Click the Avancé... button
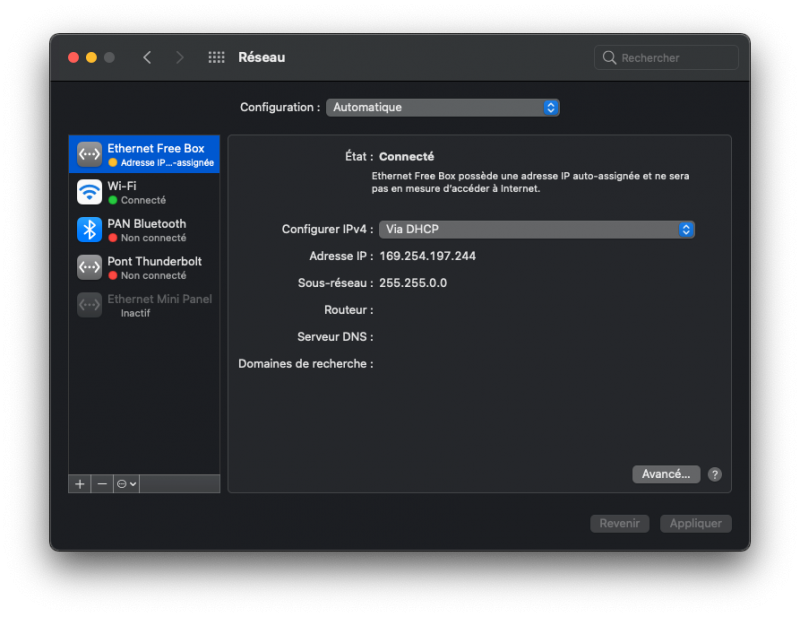Screen dimensions: 800x617 [666, 474]
